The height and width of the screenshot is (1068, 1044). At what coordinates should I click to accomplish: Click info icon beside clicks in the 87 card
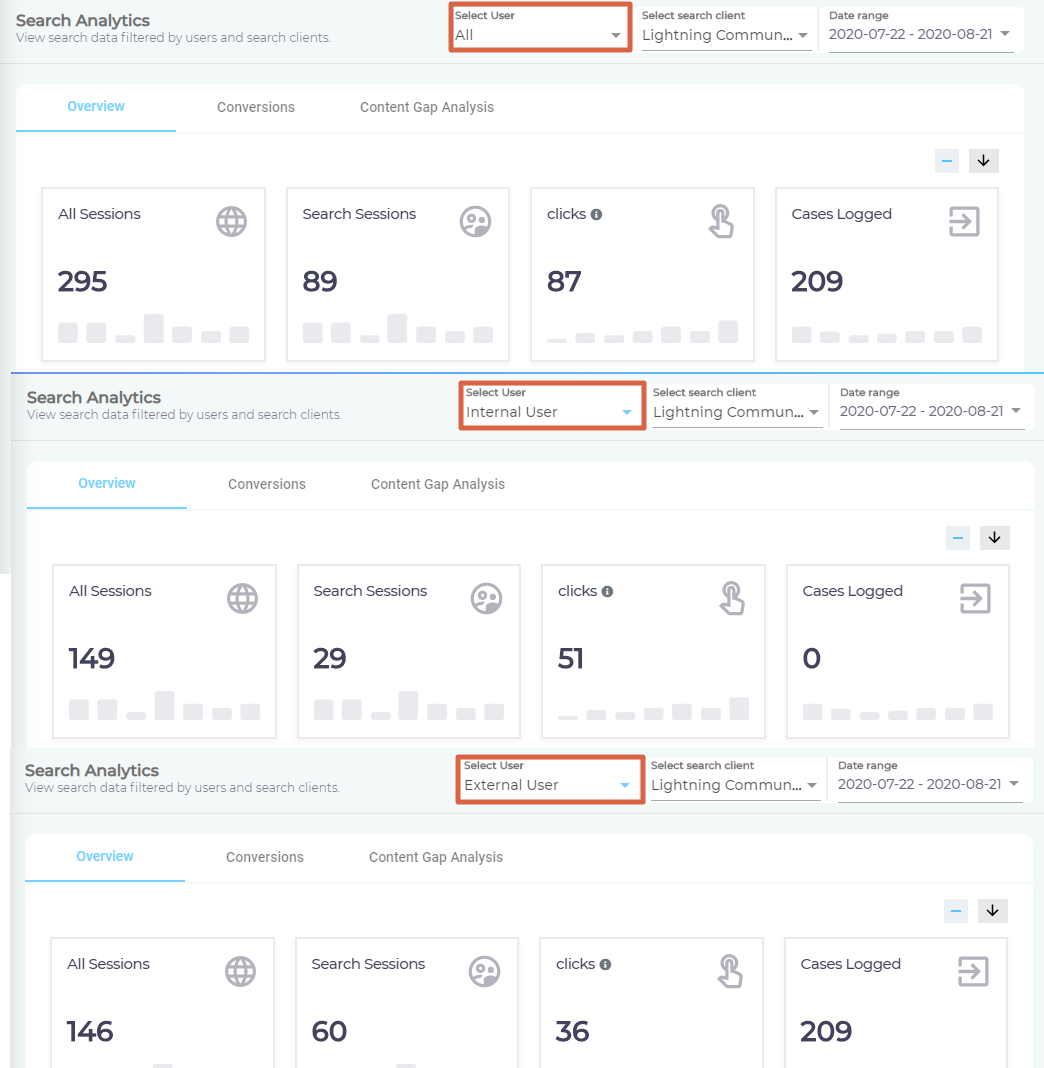coord(596,215)
